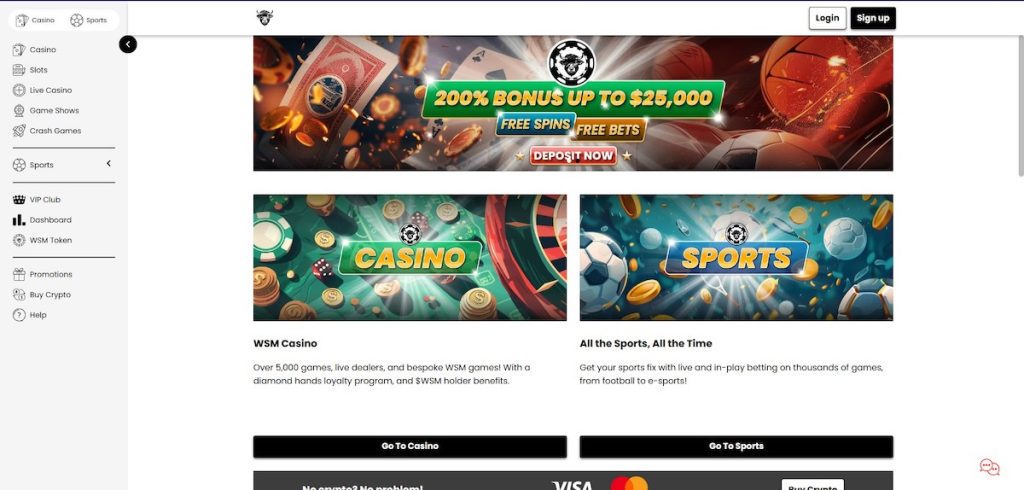Click the Go To Casino button
Screen dimensions: 1024x490
tap(410, 446)
